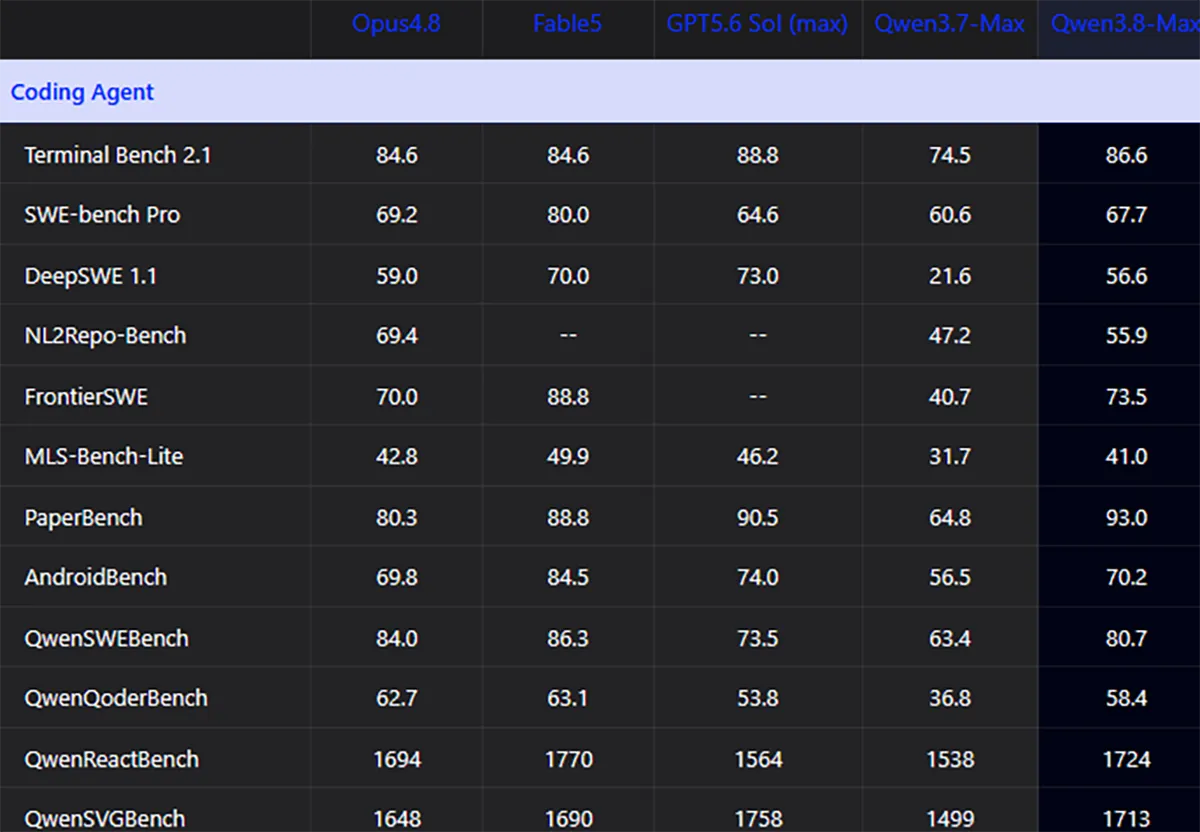Click SWE-bench Pro Qwen3.8-Max value 67.7
Screen dimensions: 1200x832
coord(1126,215)
